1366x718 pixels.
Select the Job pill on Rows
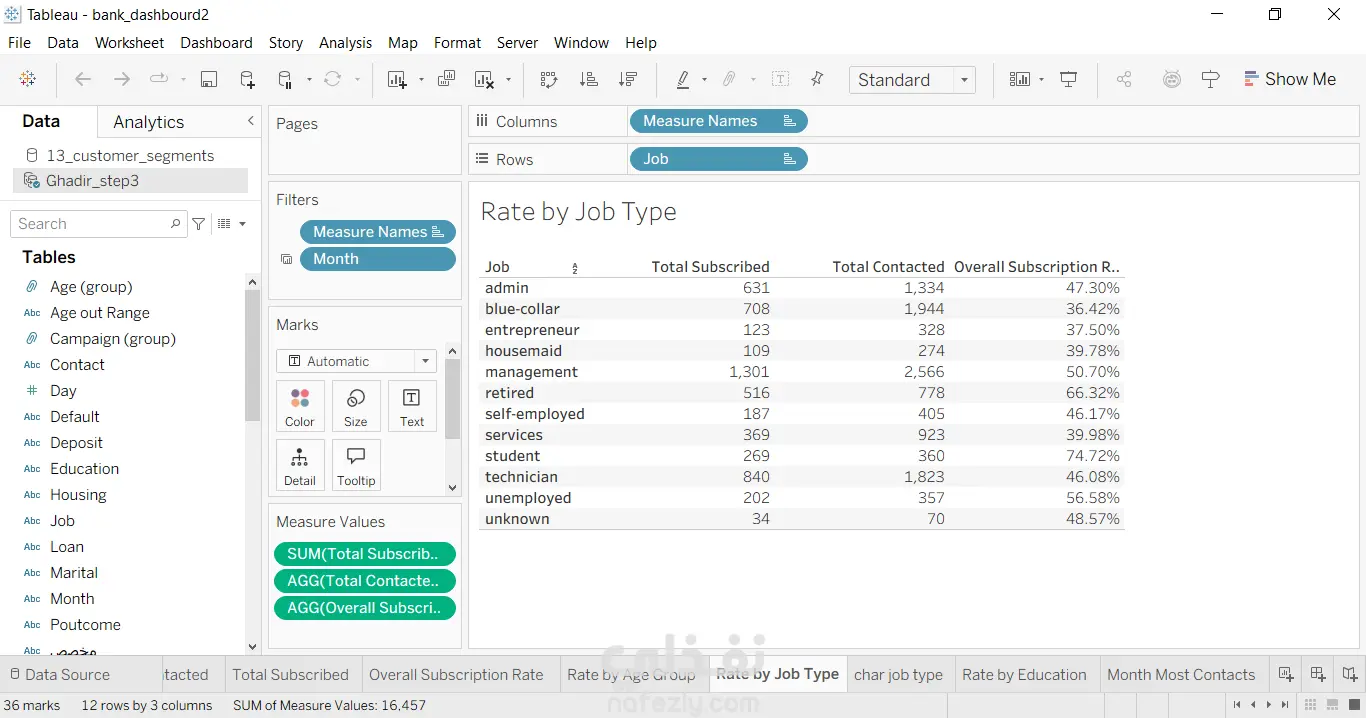718,159
